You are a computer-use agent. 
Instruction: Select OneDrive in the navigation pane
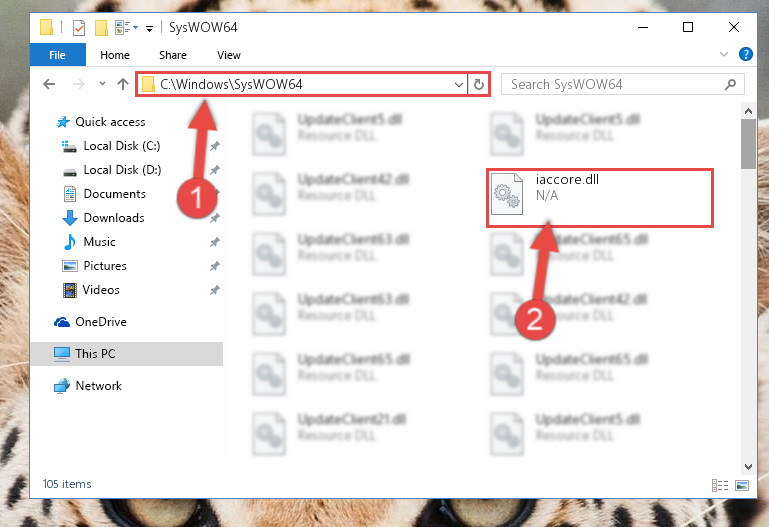coord(101,322)
